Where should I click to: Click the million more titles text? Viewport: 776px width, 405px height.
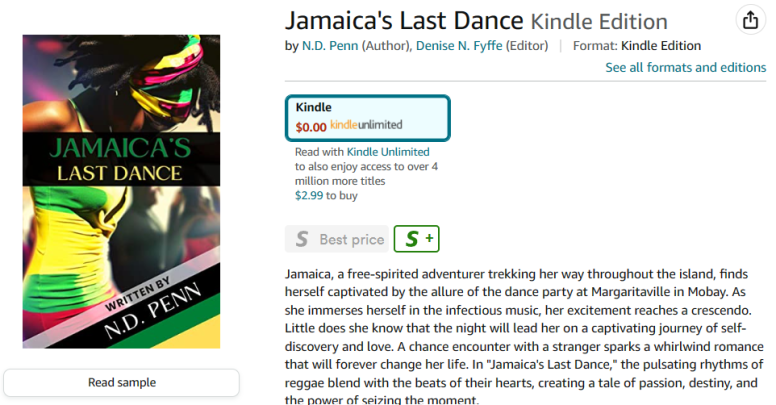(340, 181)
